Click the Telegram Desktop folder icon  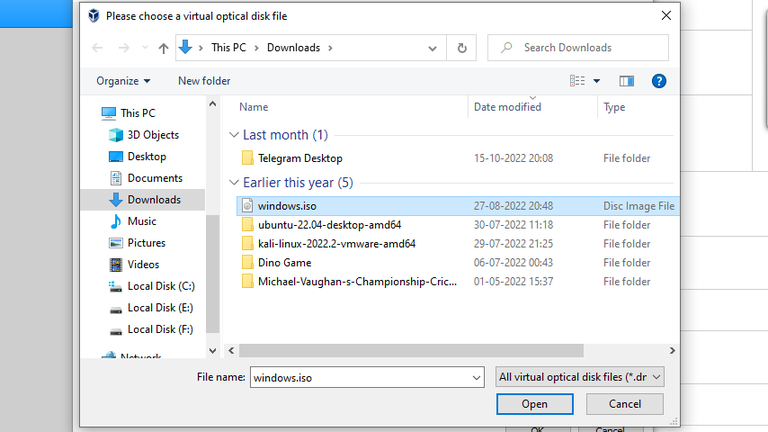(x=247, y=158)
